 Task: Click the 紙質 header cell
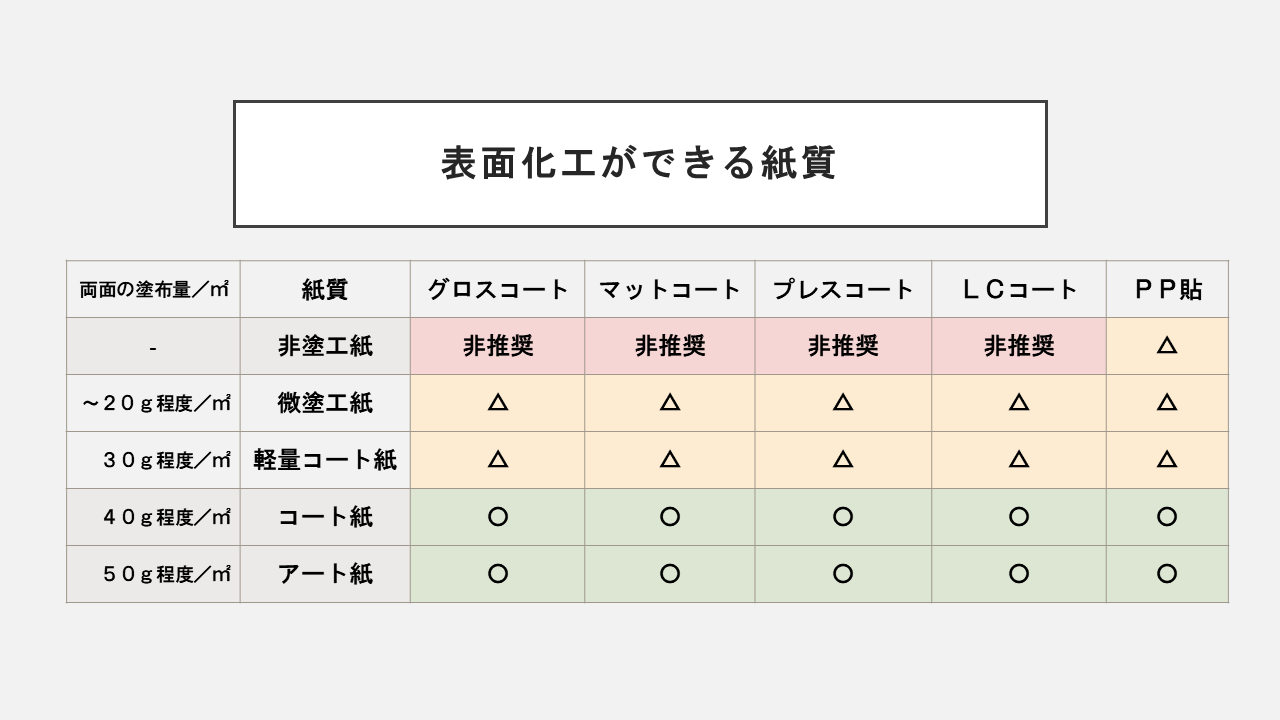(x=325, y=290)
